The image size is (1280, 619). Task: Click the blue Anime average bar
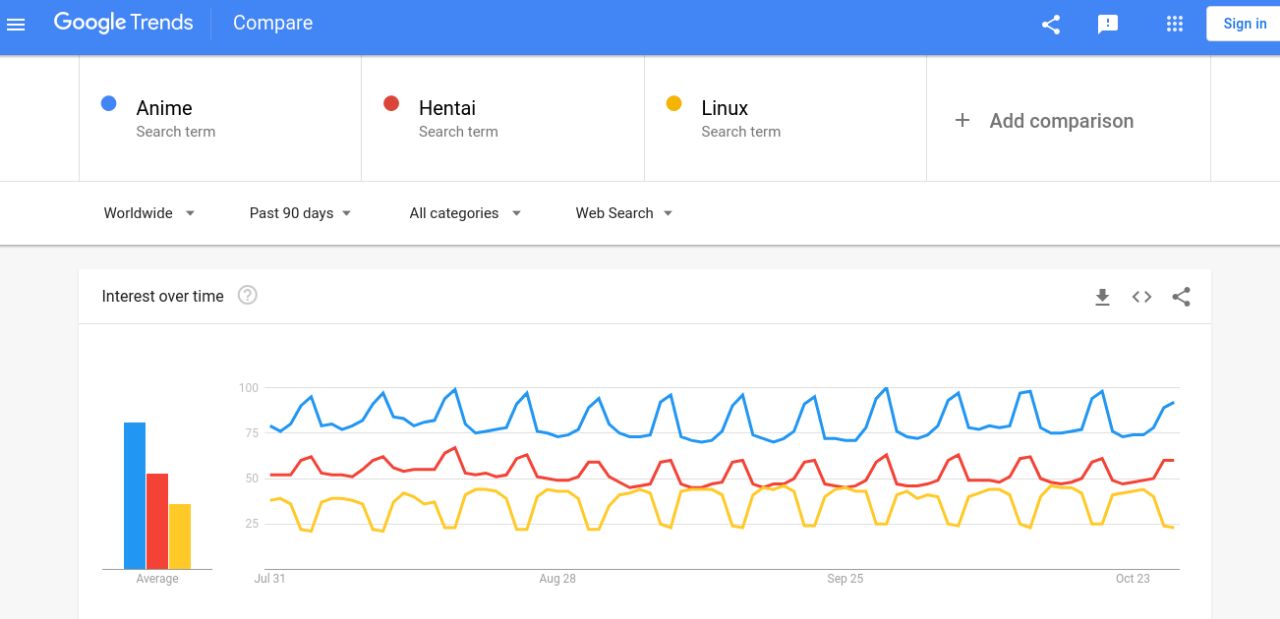tap(134, 495)
